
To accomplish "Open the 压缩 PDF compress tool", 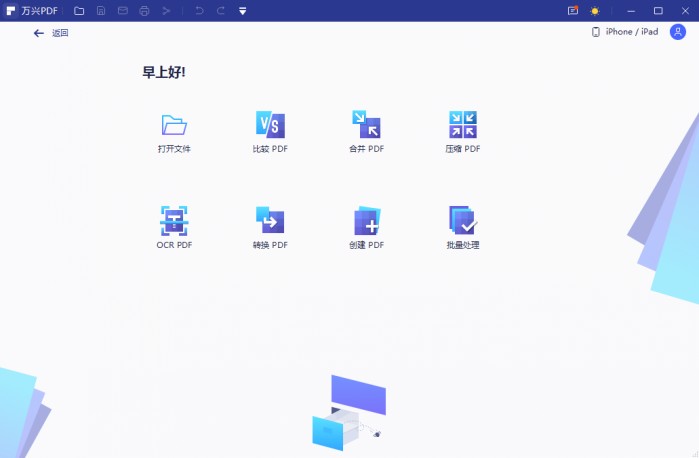I will point(462,125).
